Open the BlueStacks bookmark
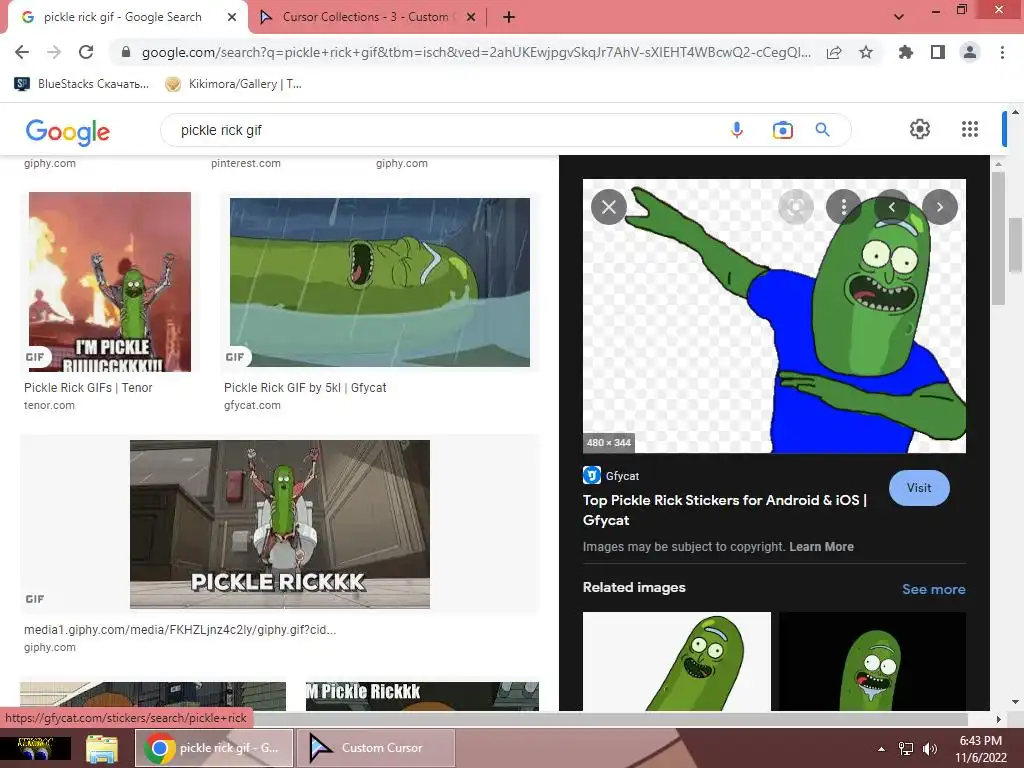 point(82,84)
